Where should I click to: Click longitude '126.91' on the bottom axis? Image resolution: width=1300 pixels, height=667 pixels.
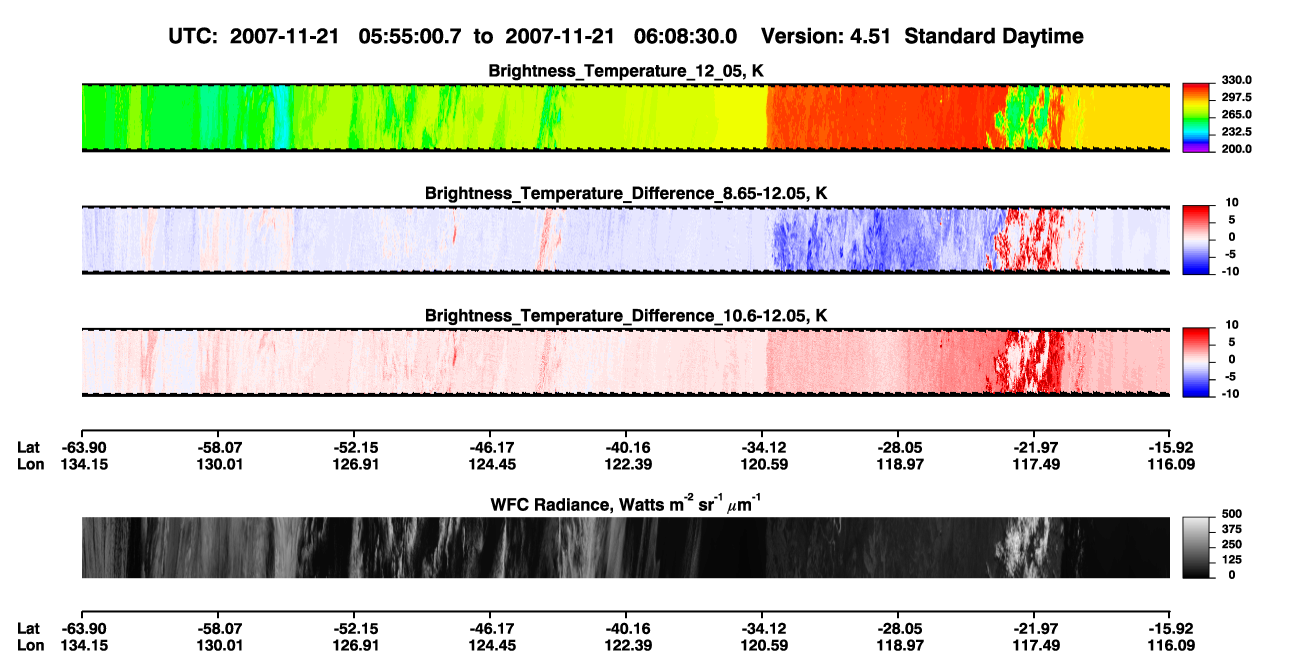(355, 645)
